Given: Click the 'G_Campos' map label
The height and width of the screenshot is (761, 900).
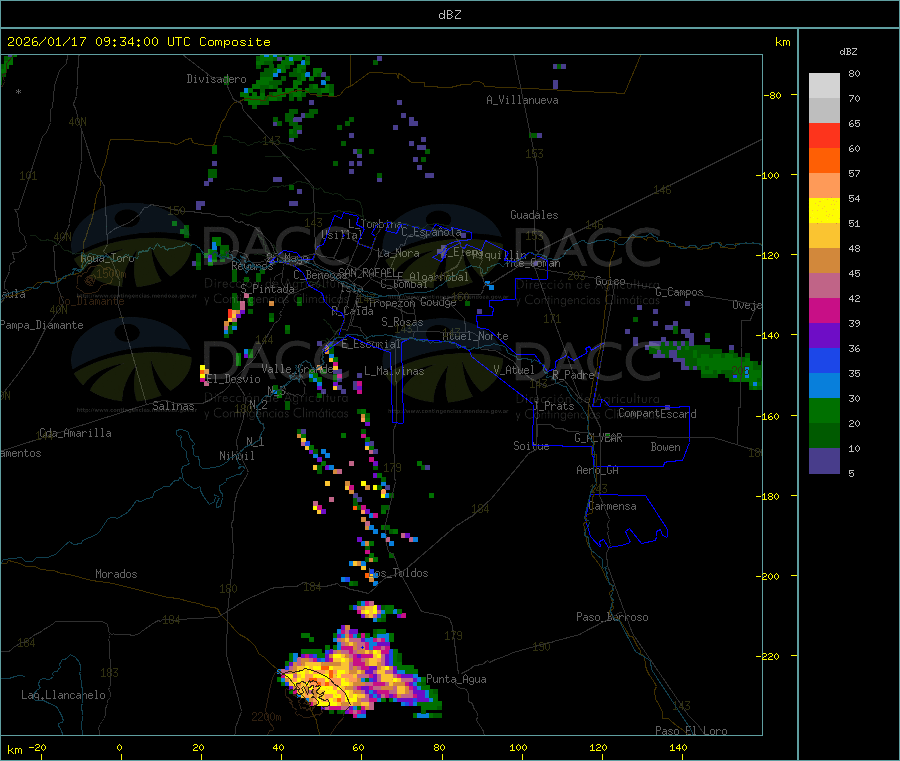Looking at the screenshot, I should (679, 292).
